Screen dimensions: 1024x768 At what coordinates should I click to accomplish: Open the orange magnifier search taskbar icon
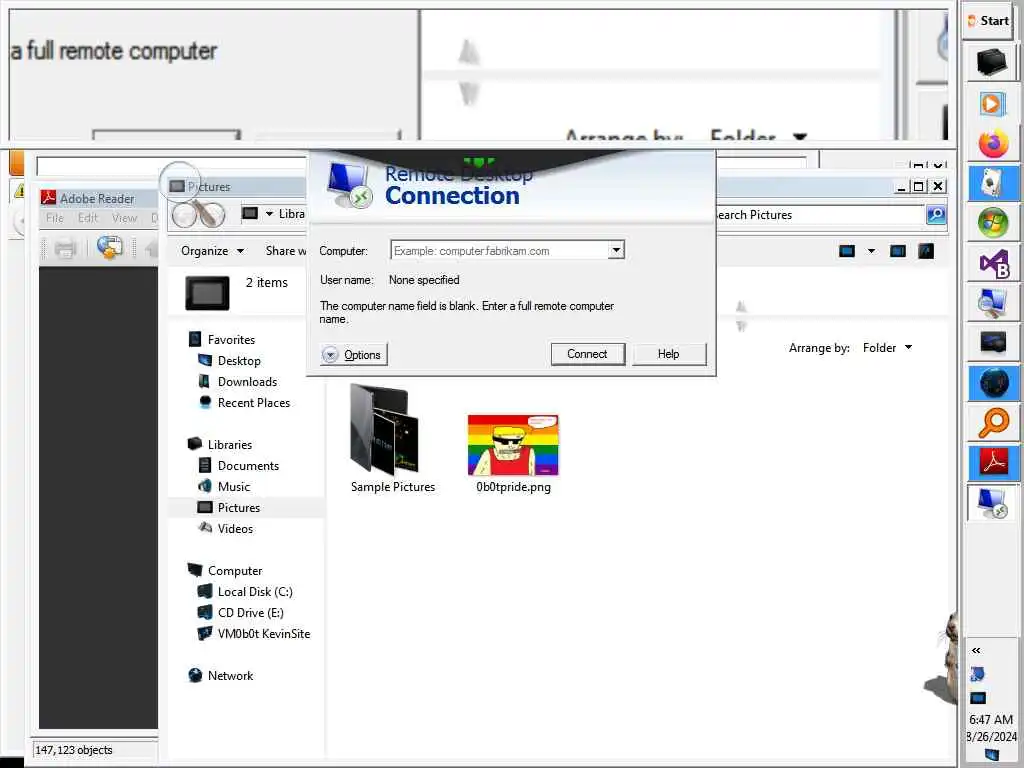[x=992, y=423]
